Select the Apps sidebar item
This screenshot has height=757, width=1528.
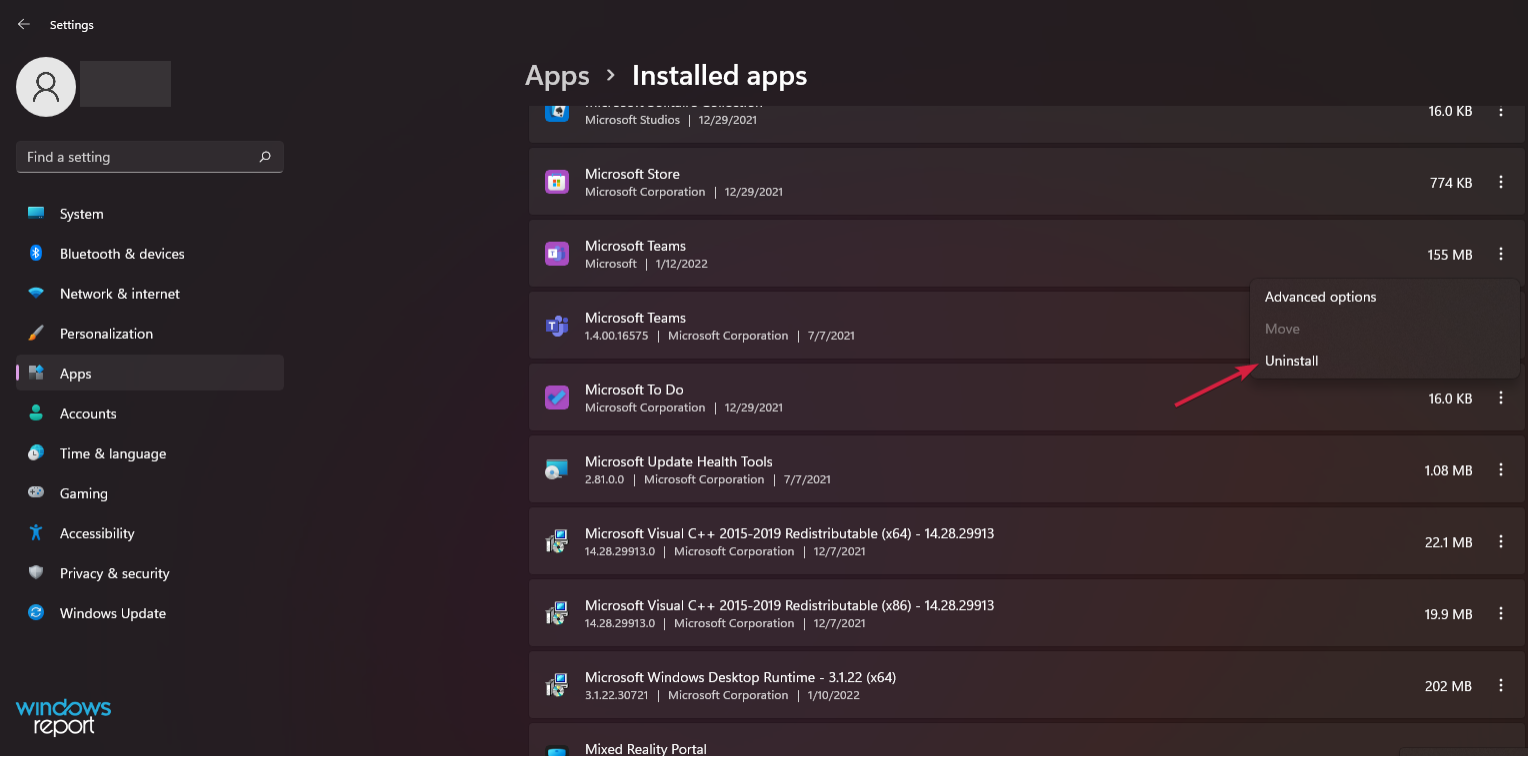(150, 373)
